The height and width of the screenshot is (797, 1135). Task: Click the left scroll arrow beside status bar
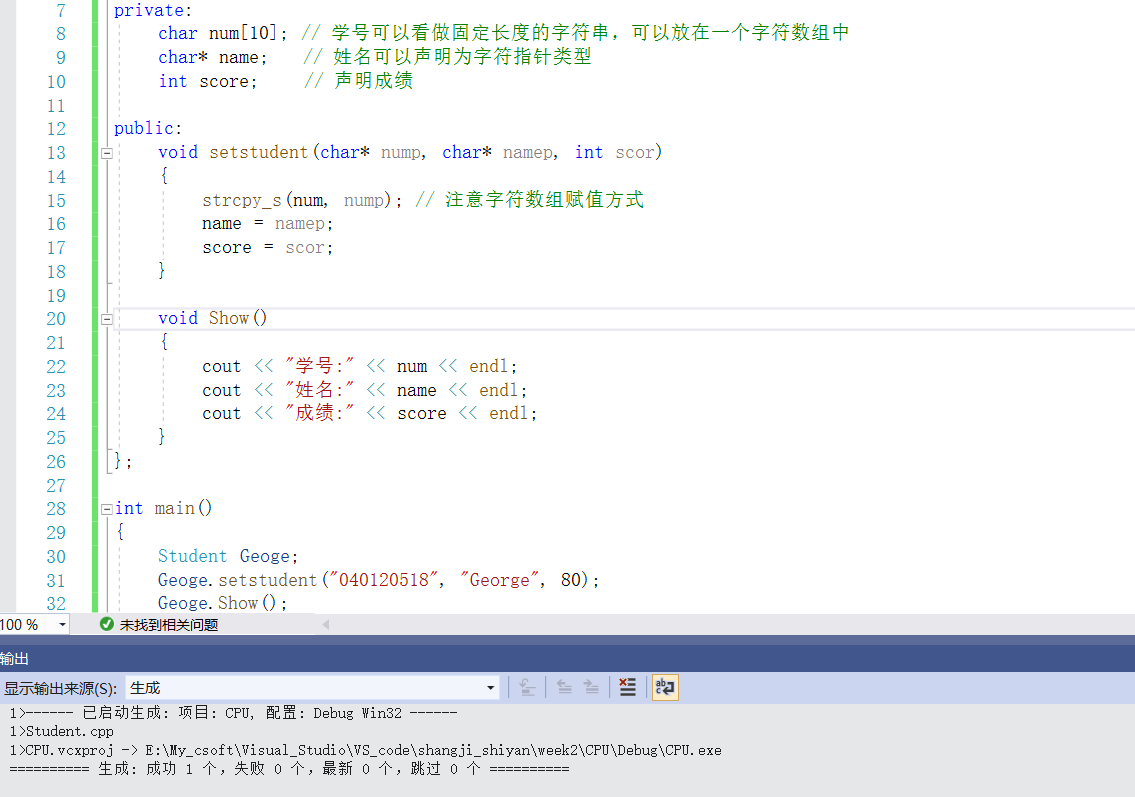[325, 623]
